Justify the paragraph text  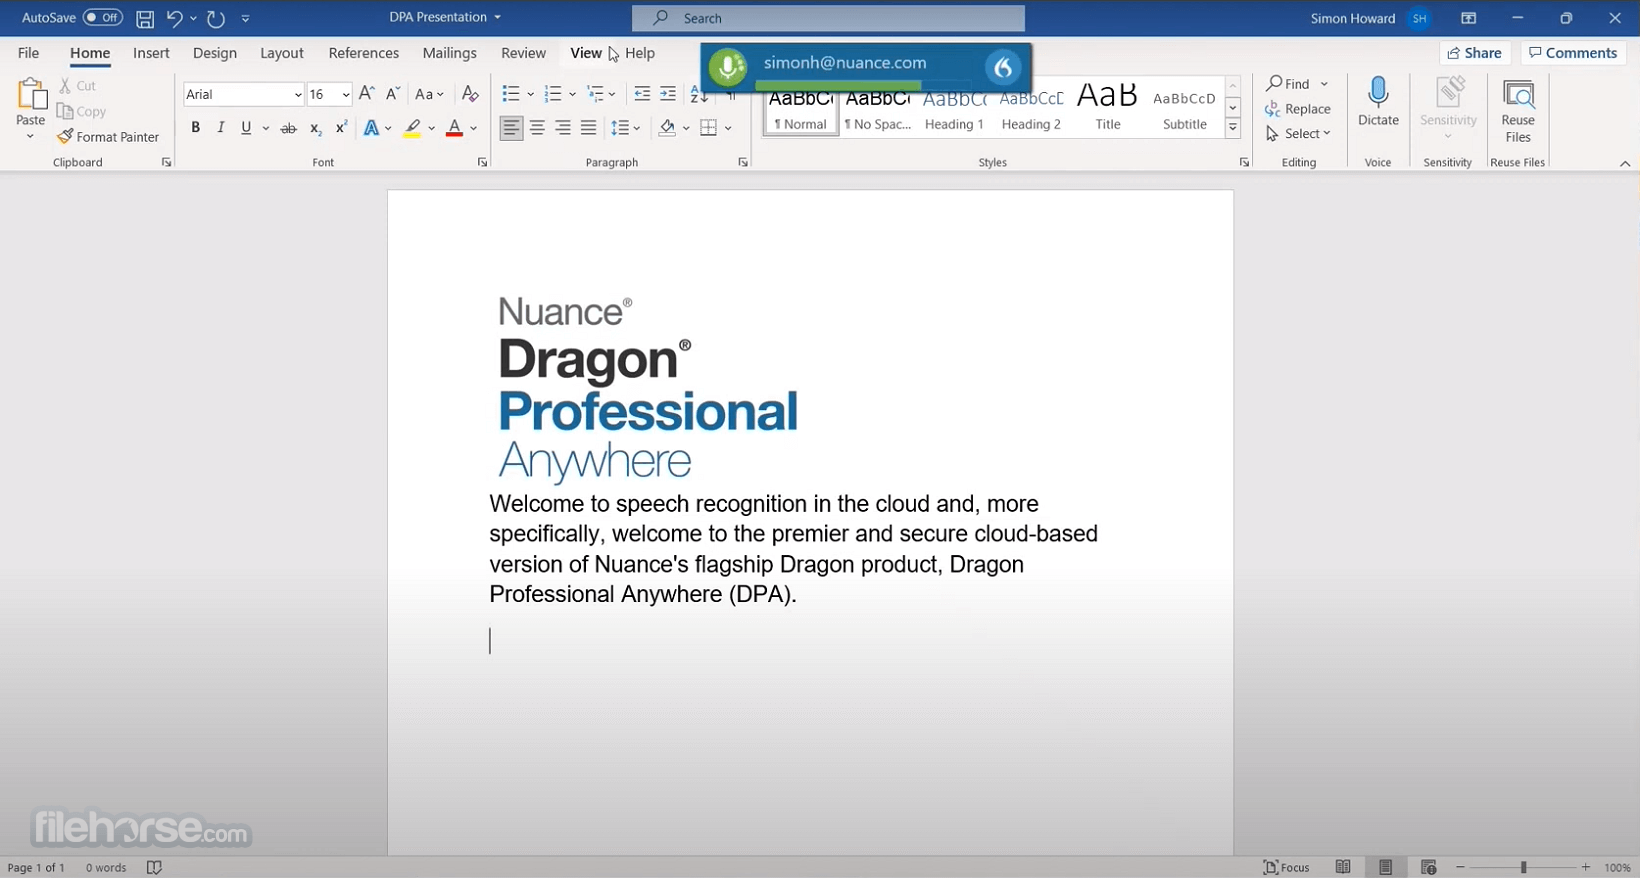pyautogui.click(x=589, y=128)
